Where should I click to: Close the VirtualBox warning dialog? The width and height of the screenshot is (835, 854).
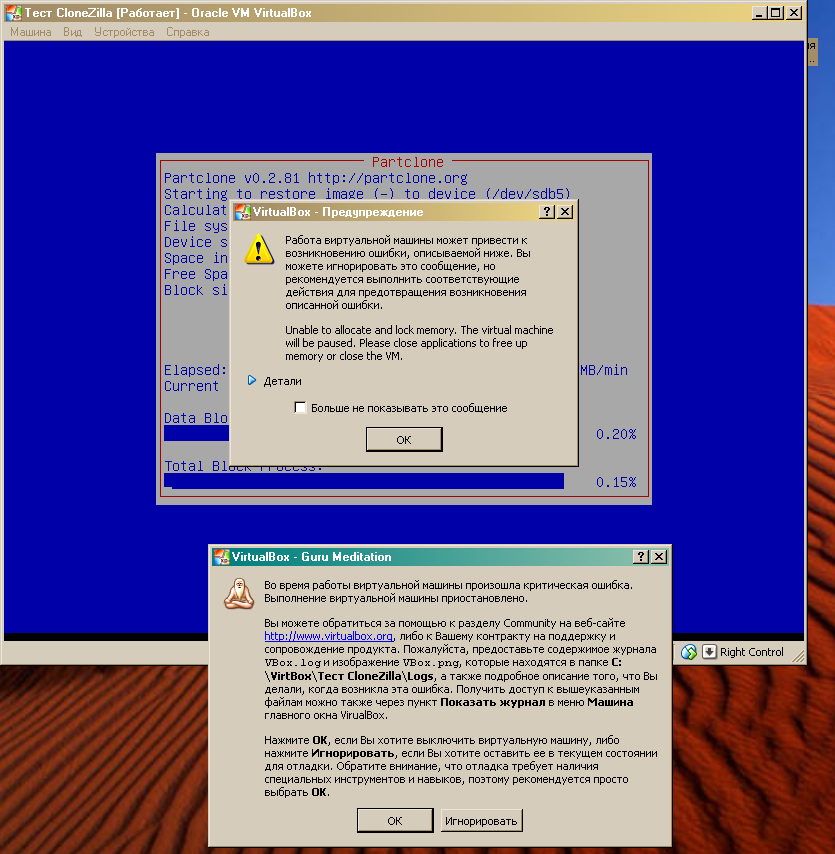click(565, 212)
